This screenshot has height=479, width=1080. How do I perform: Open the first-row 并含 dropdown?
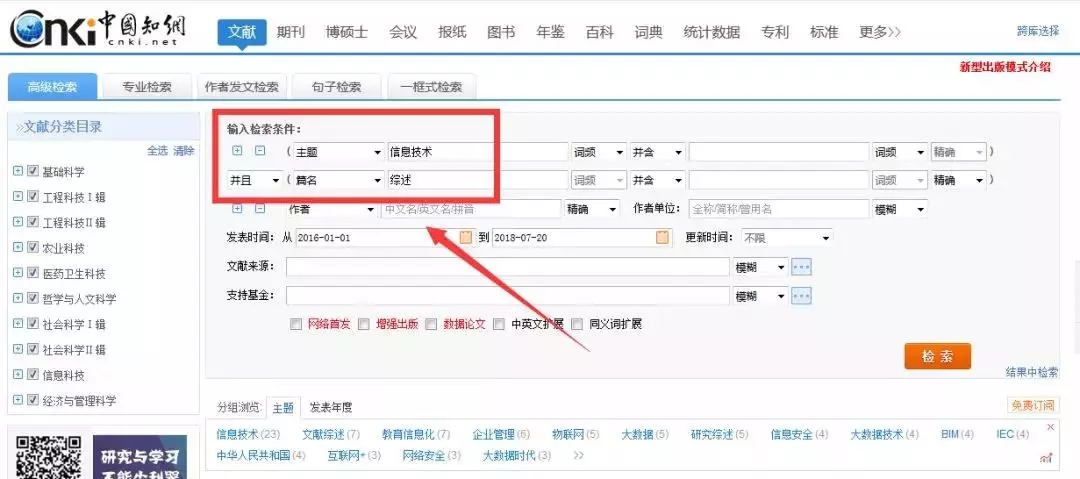(658, 152)
